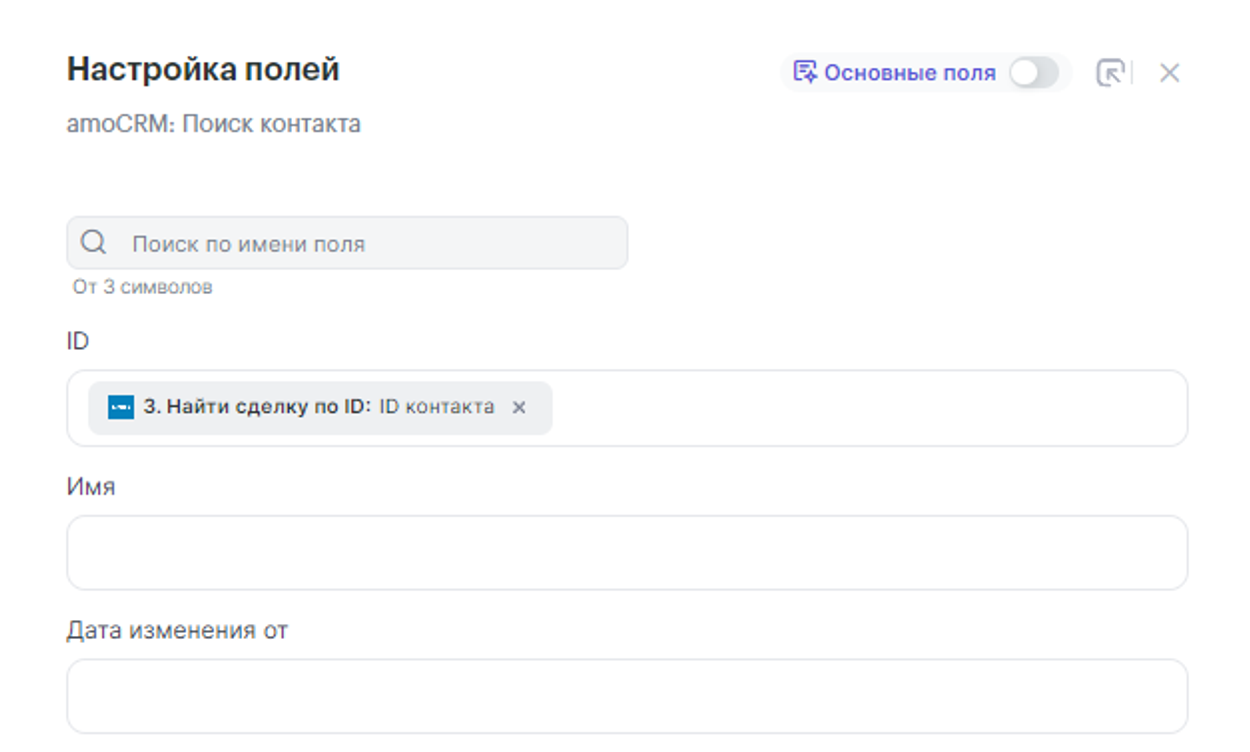1250x752 pixels.
Task: Click the ID field label
Action: 78,342
